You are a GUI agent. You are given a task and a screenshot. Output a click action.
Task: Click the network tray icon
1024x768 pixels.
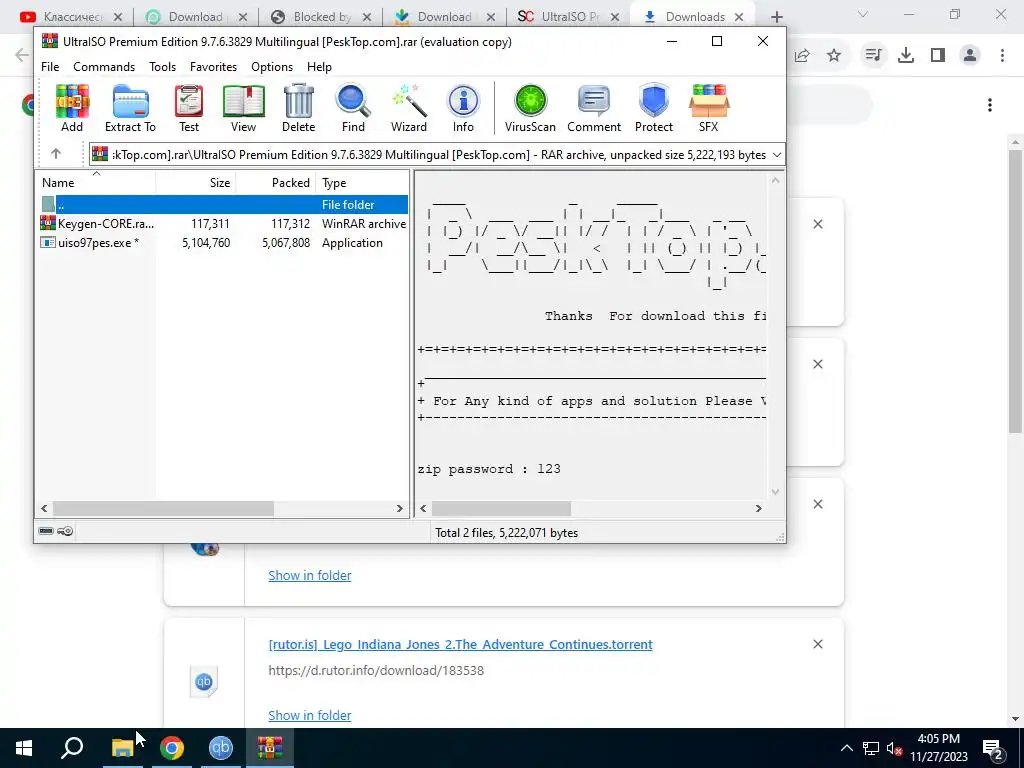[871, 748]
